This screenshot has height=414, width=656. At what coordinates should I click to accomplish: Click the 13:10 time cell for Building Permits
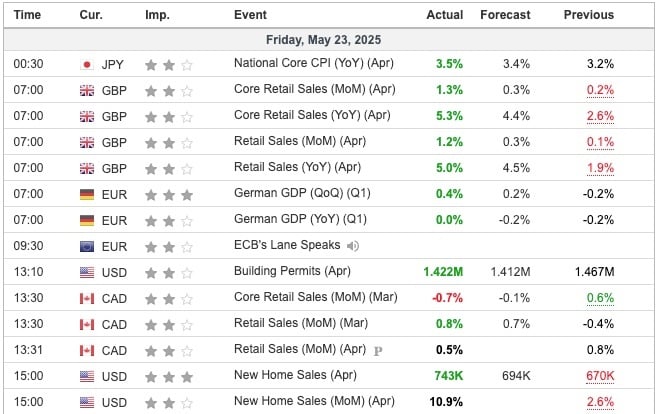click(x=28, y=272)
